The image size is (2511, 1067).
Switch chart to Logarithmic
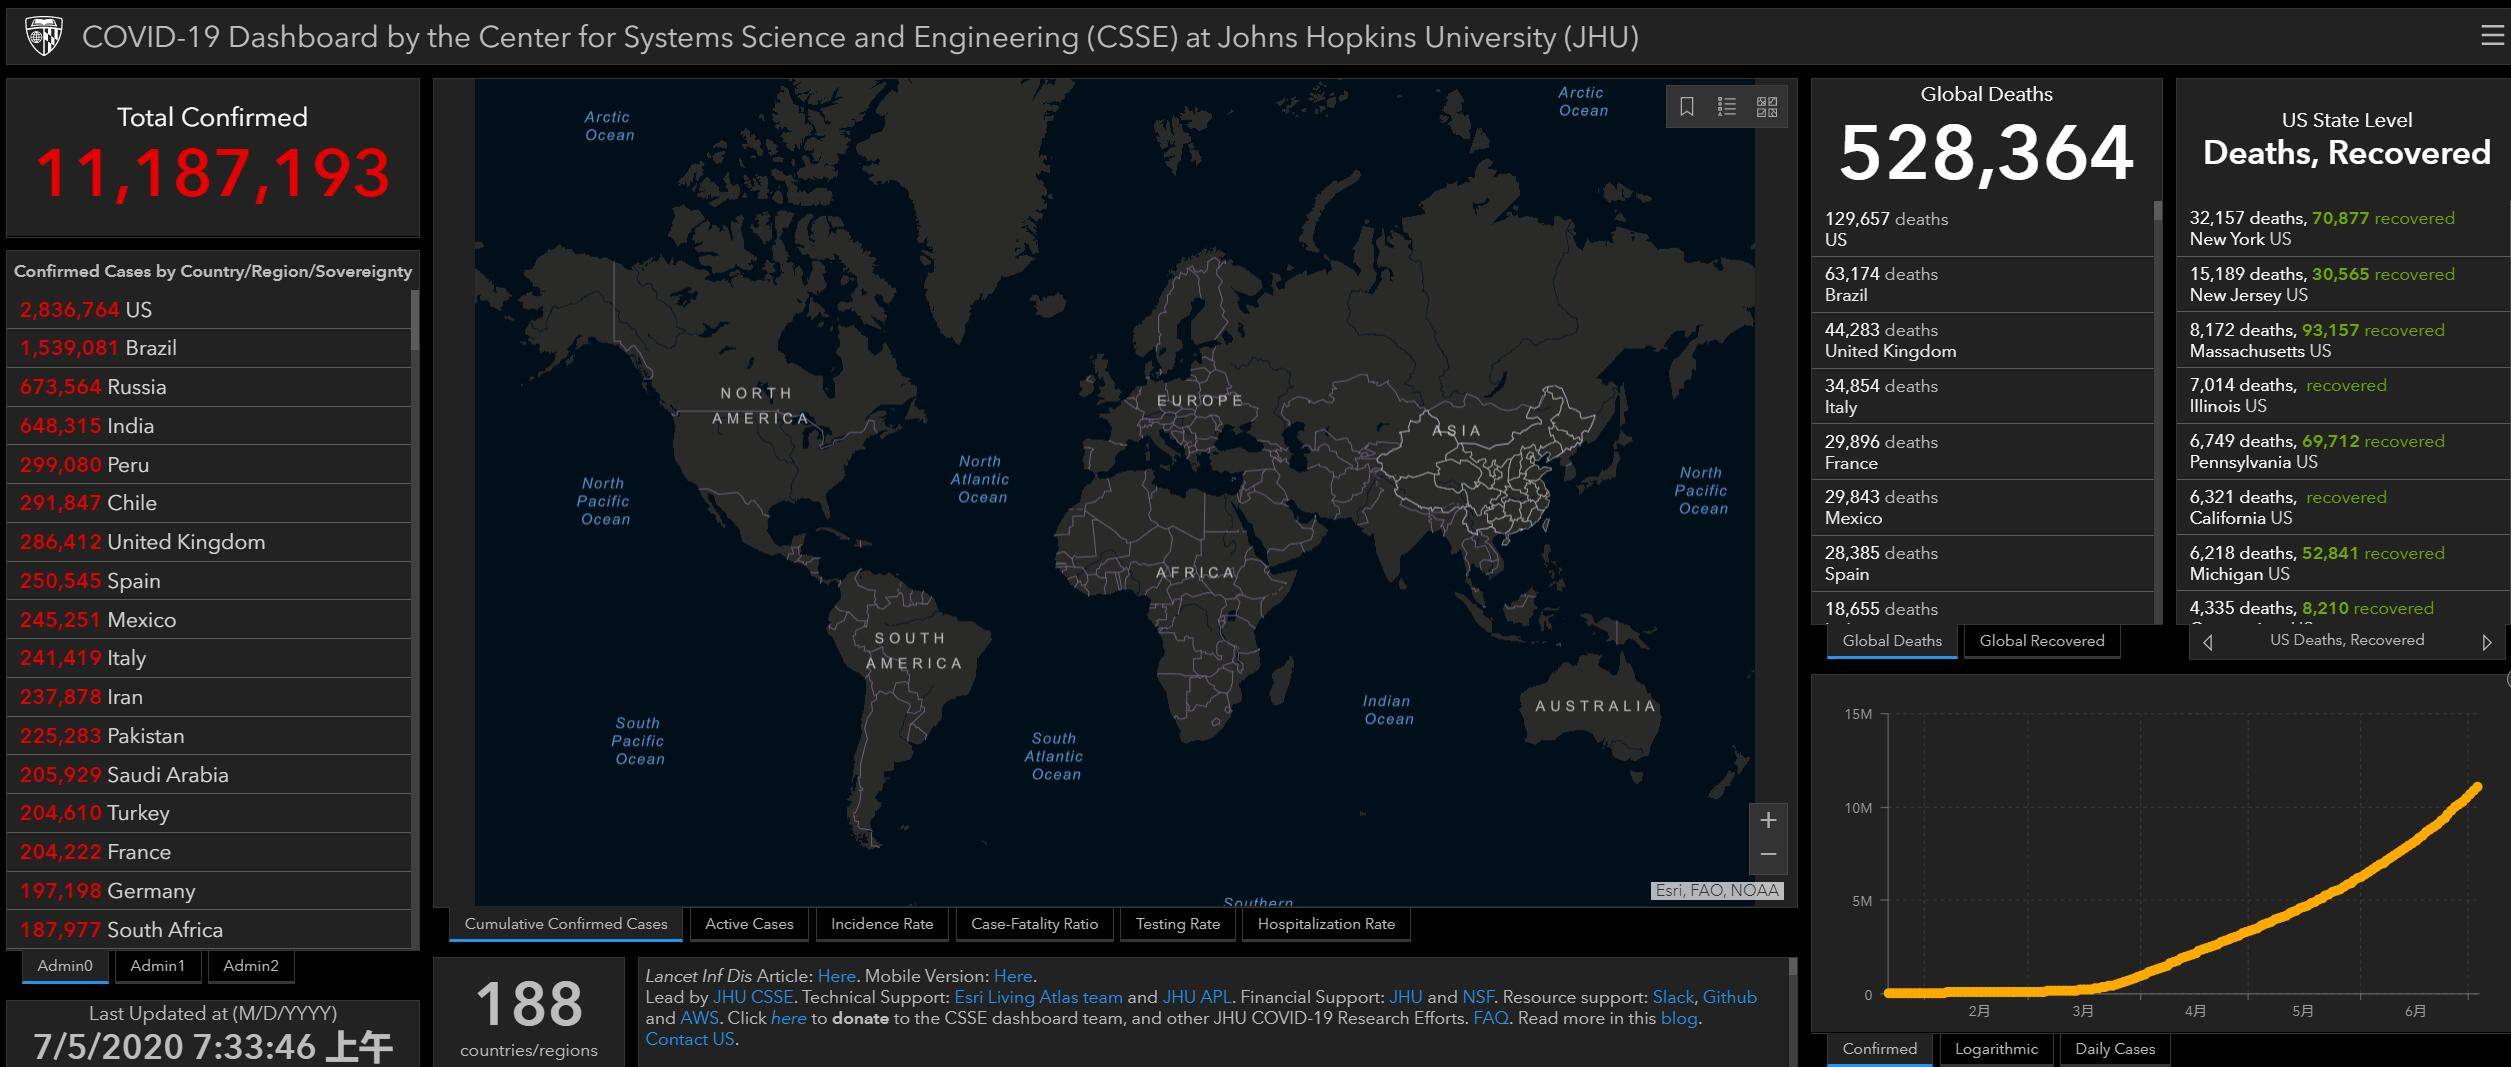click(1996, 1049)
